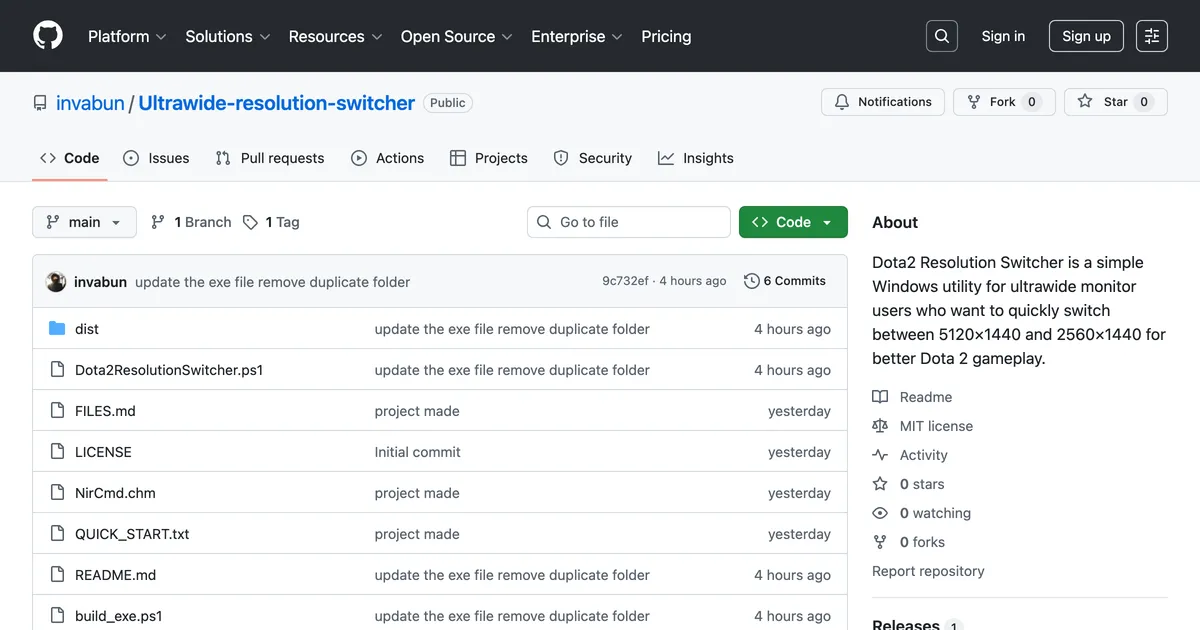The image size is (1200, 630).
Task: Star the repository using the star icon
Action: click(1084, 101)
